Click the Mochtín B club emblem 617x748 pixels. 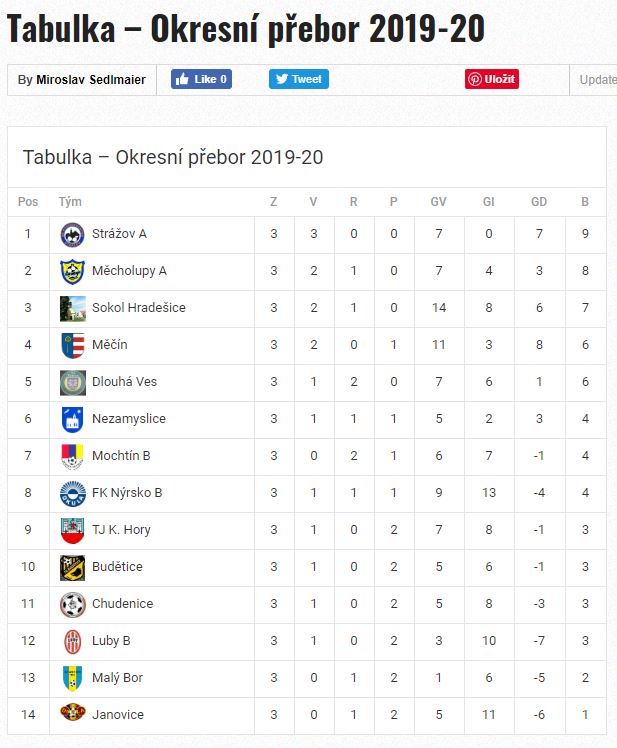tap(72, 456)
